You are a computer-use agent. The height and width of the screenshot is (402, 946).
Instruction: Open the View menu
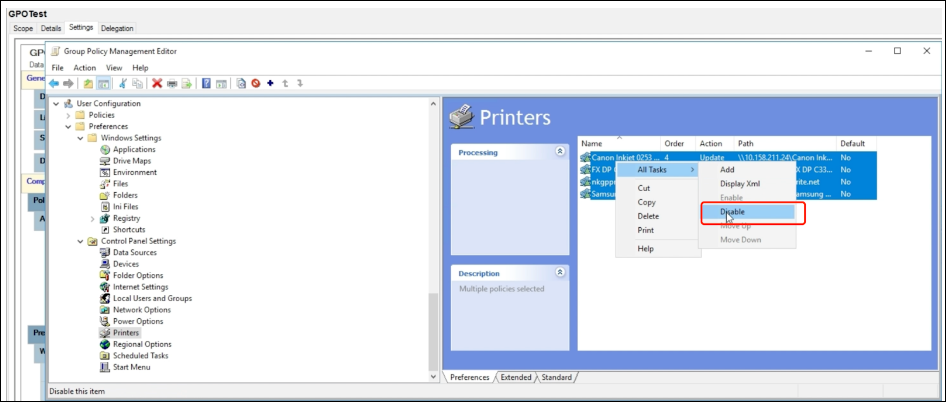(114, 68)
